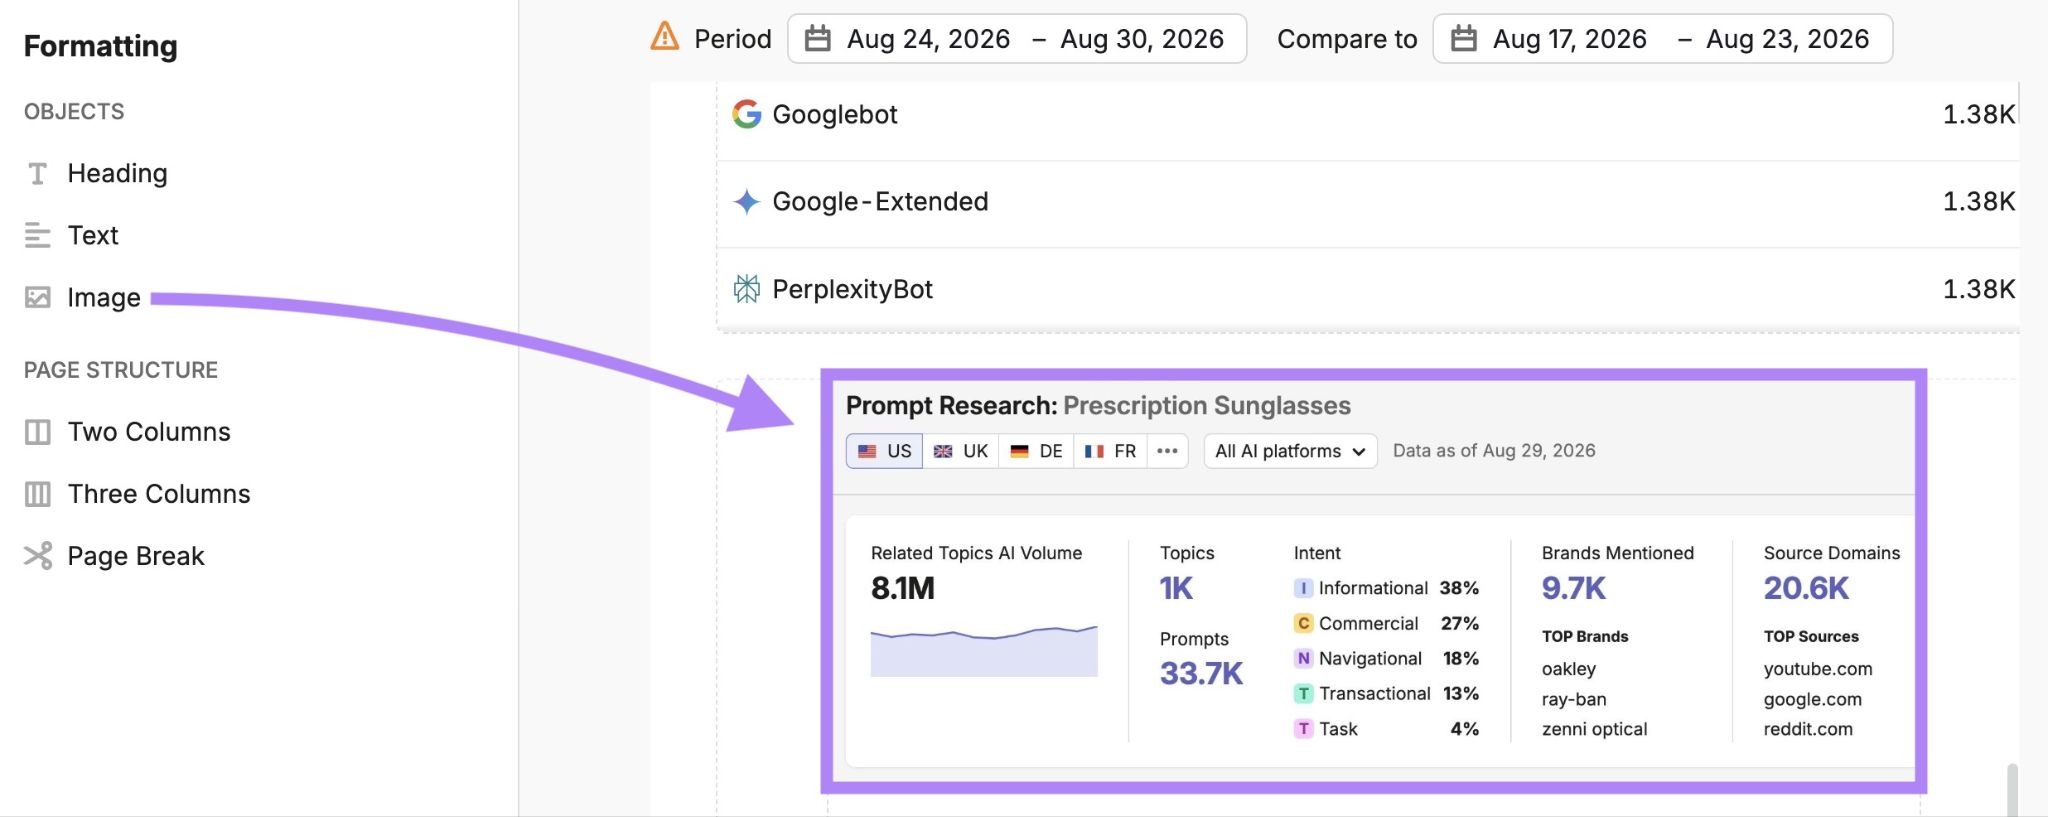Click the ray-ban top brand

[x=1574, y=699]
